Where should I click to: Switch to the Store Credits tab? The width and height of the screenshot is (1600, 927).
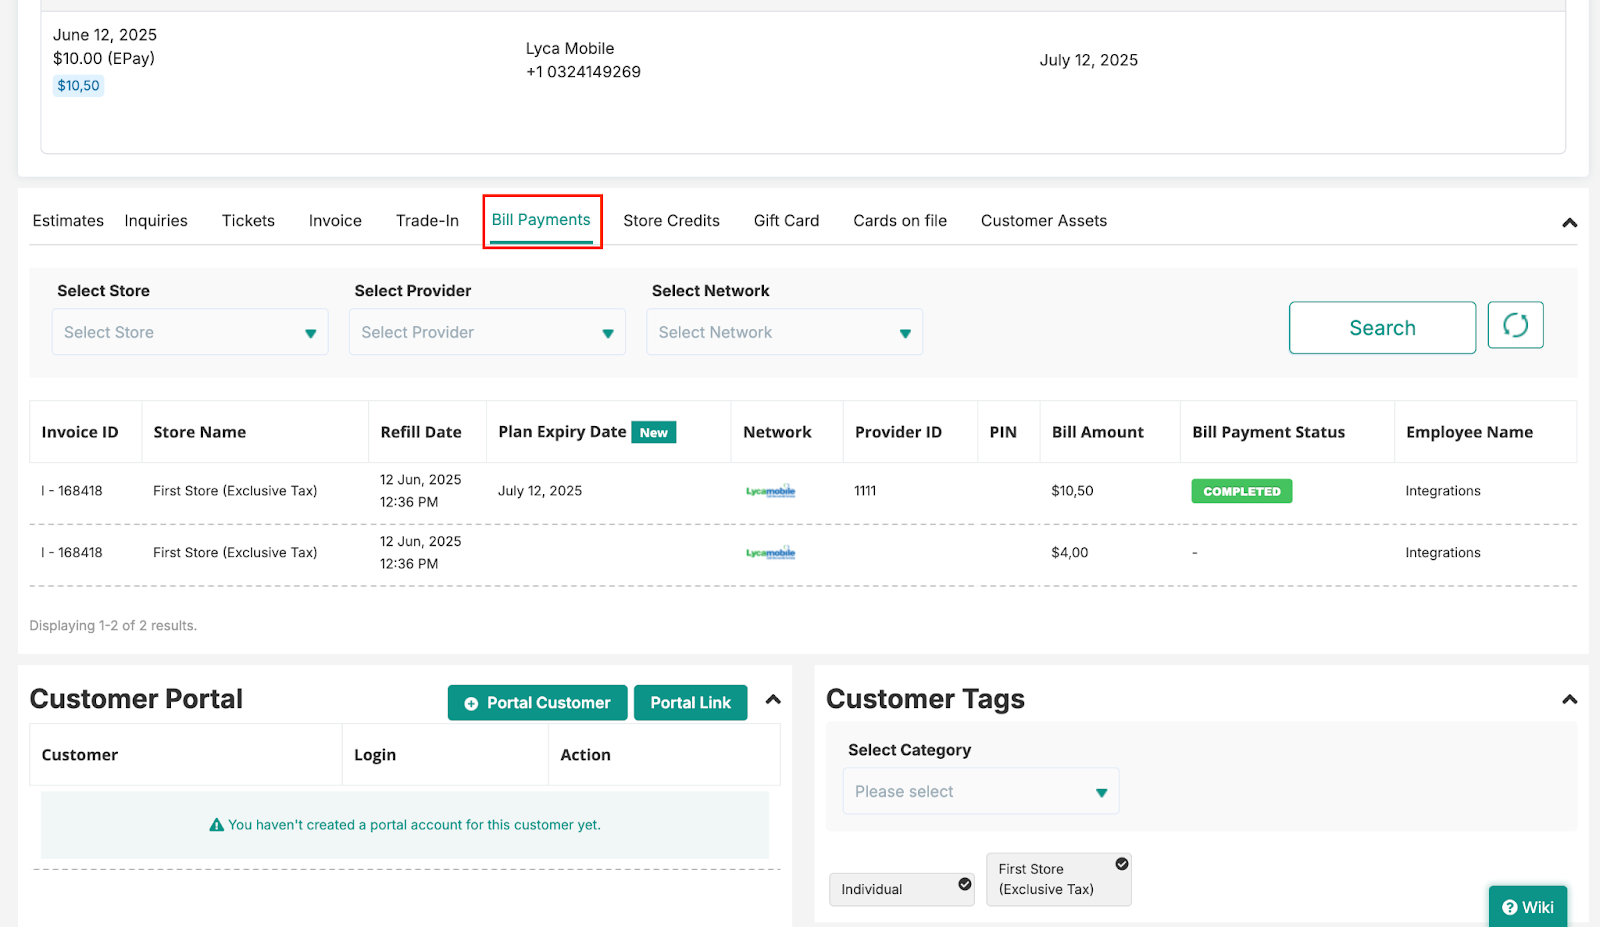click(x=671, y=221)
